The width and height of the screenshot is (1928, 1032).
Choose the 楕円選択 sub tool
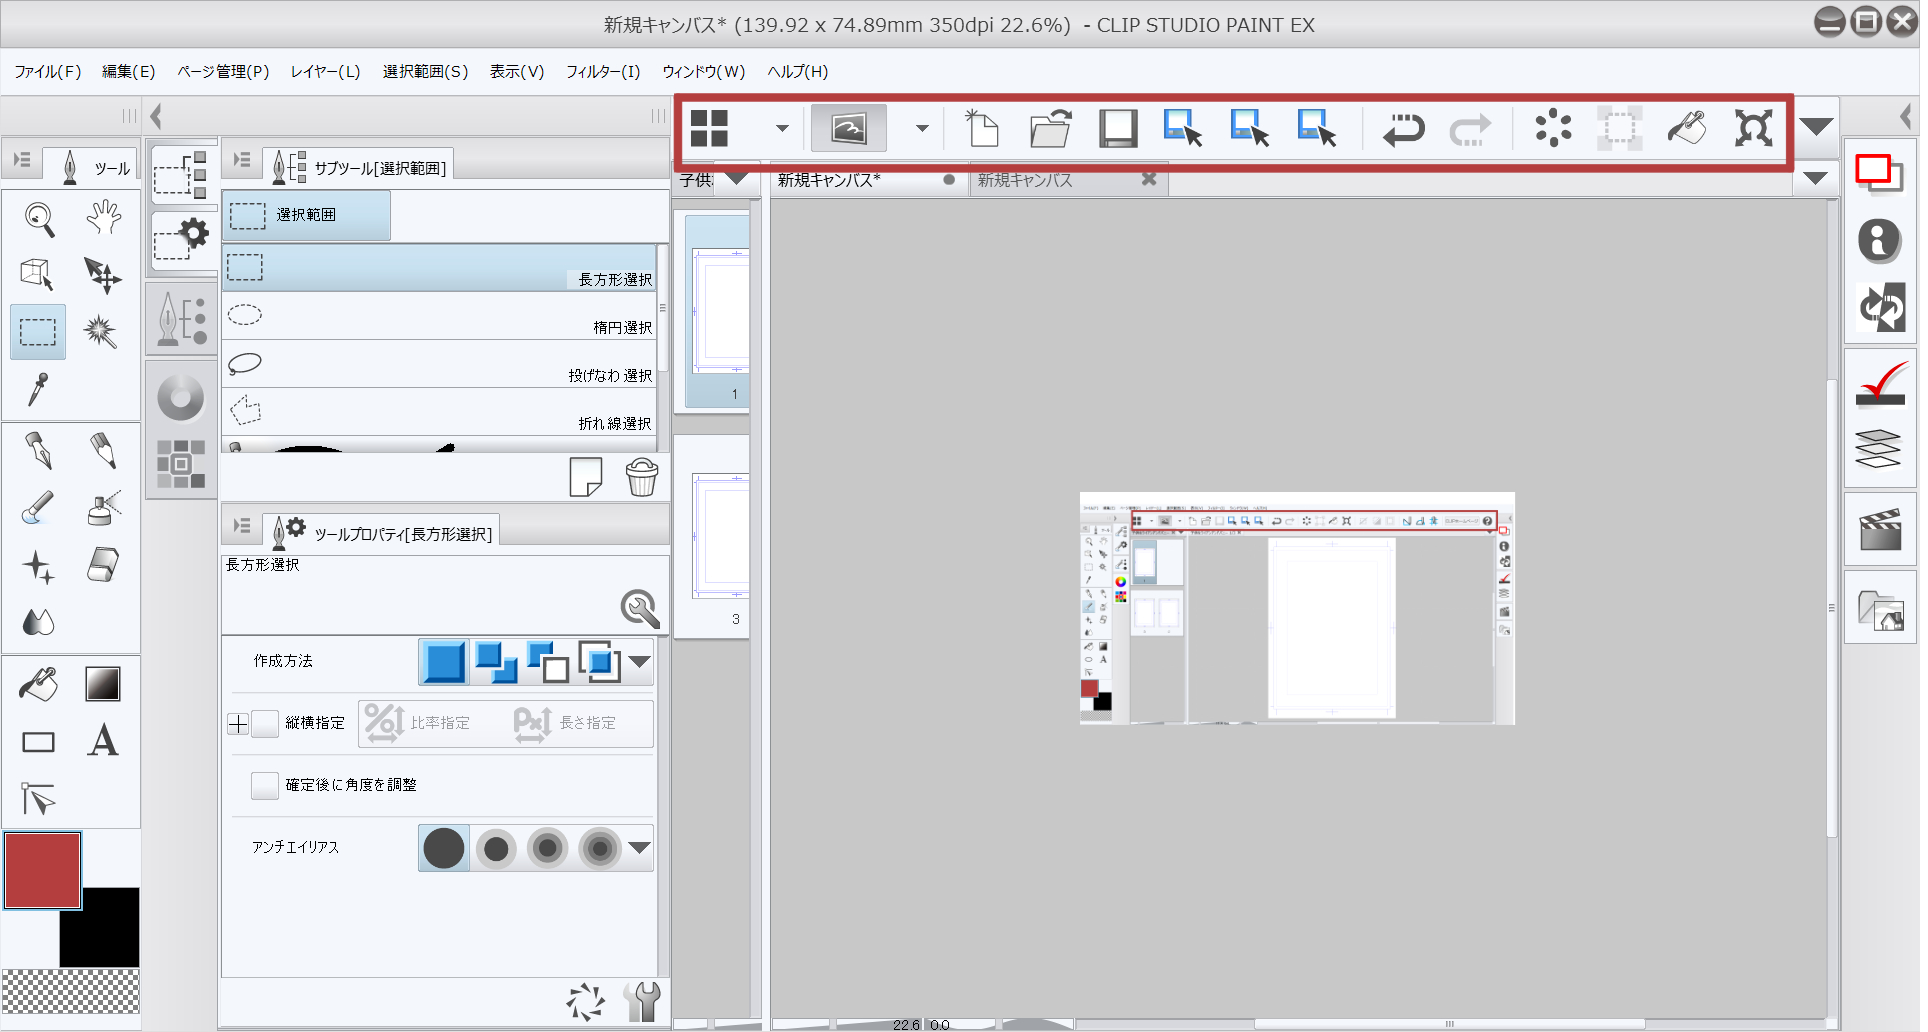(438, 317)
